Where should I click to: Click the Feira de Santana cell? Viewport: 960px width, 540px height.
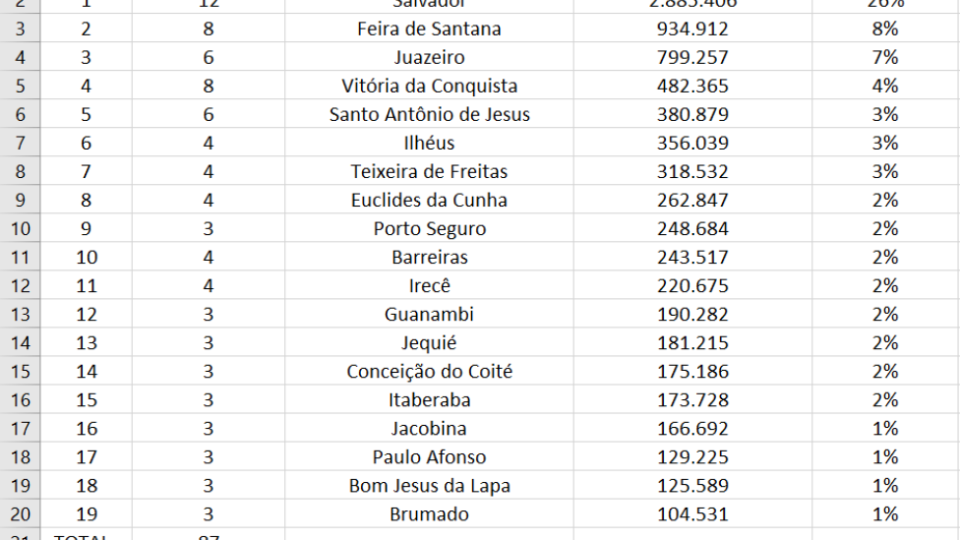(x=429, y=29)
